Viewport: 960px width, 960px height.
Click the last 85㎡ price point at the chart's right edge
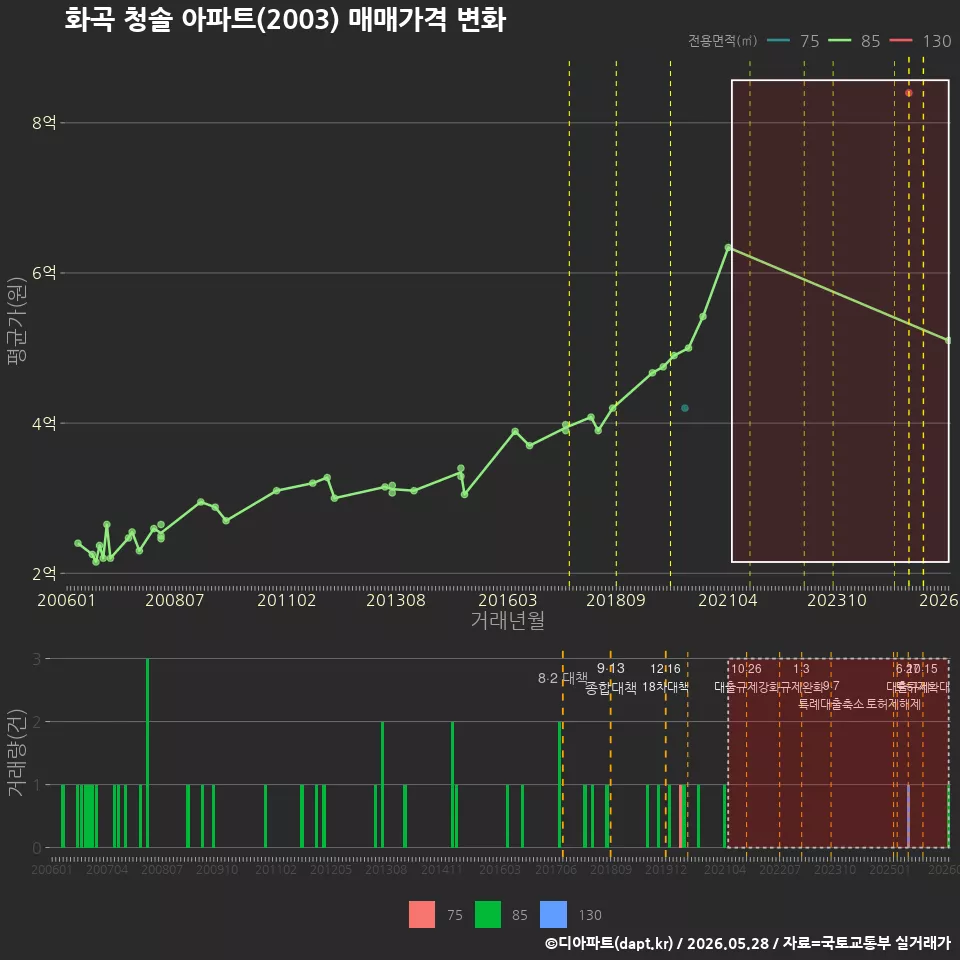pyautogui.click(x=948, y=340)
